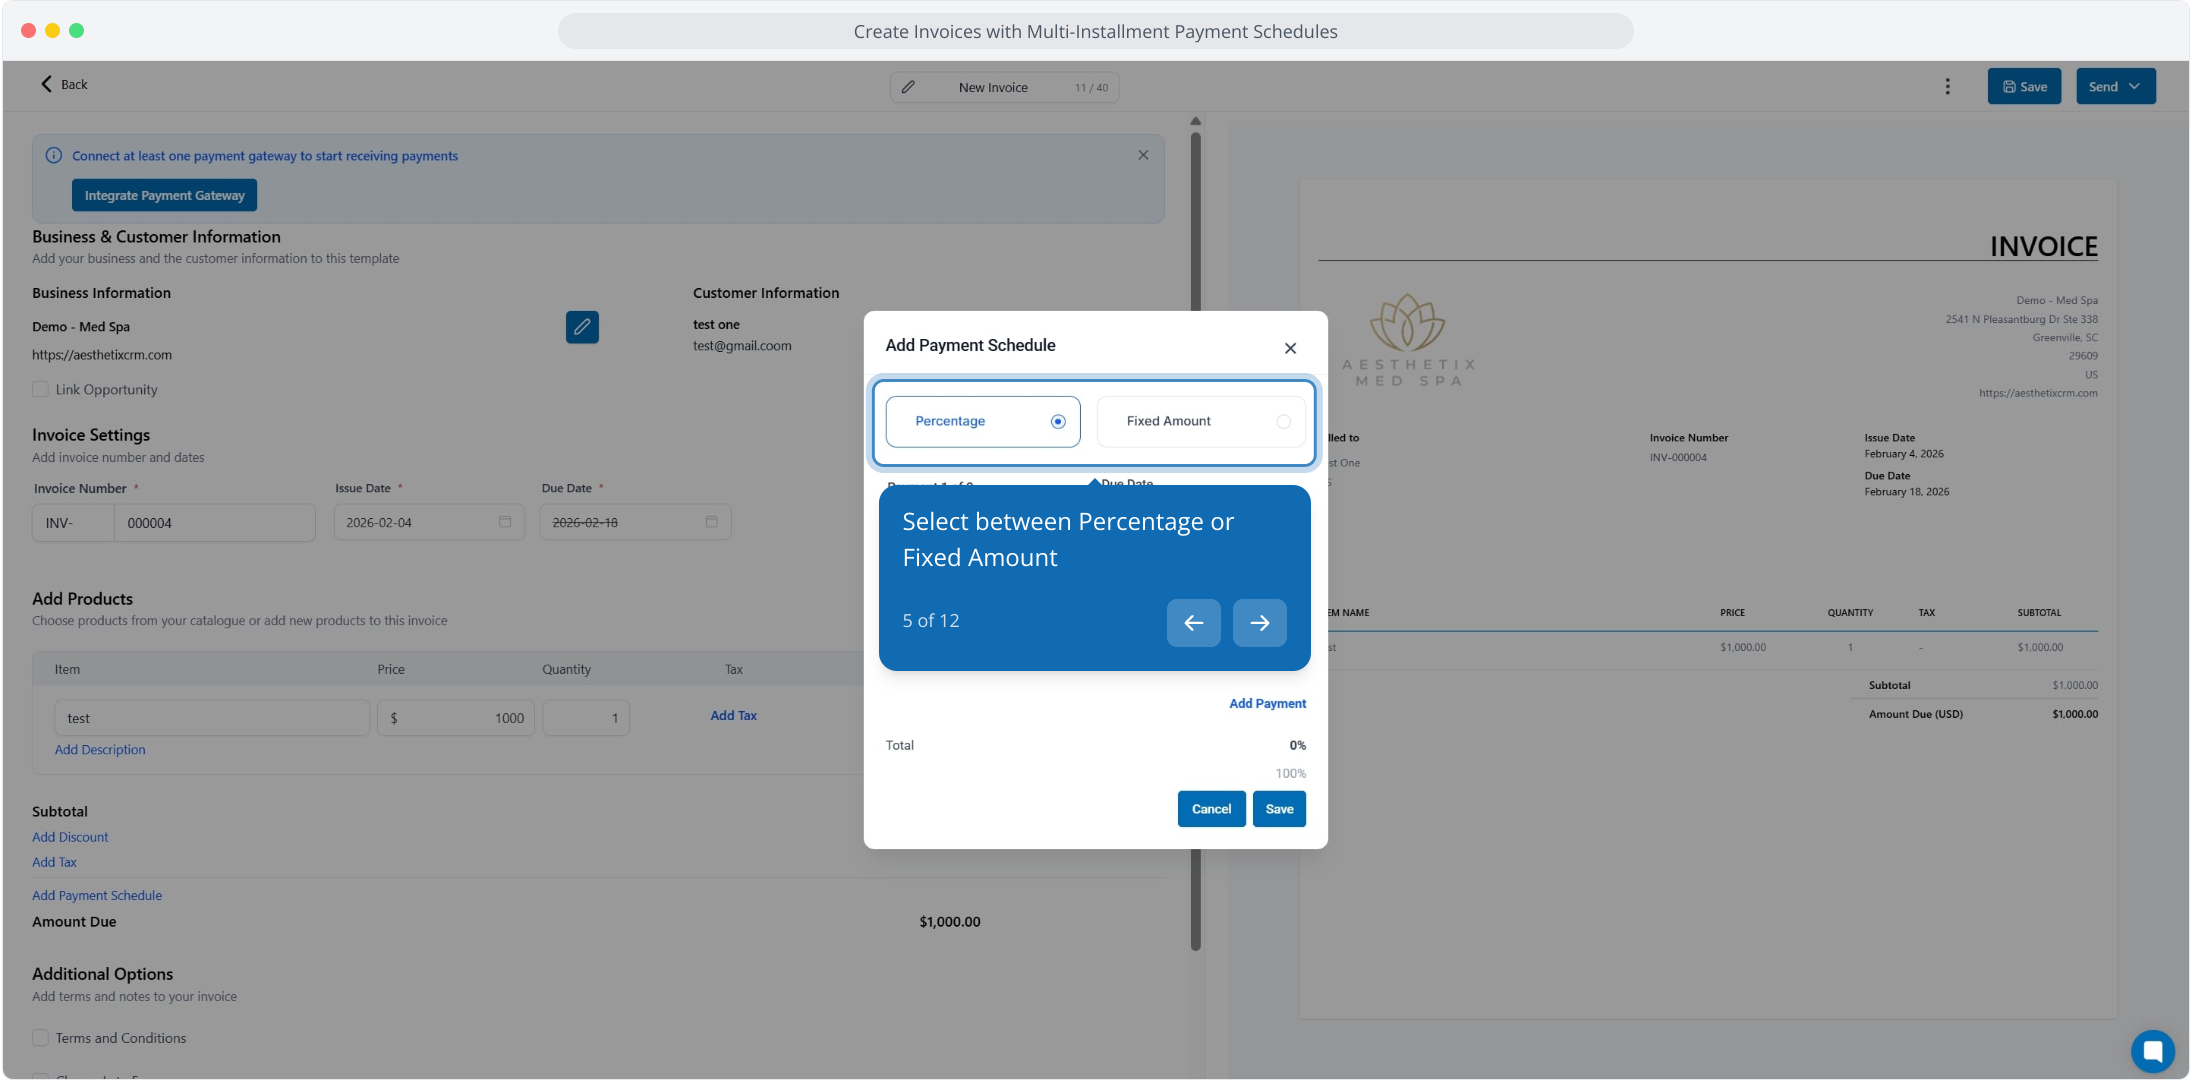Close the Add Payment Schedule dialog
This screenshot has height=1080, width=2192.
[x=1290, y=348]
